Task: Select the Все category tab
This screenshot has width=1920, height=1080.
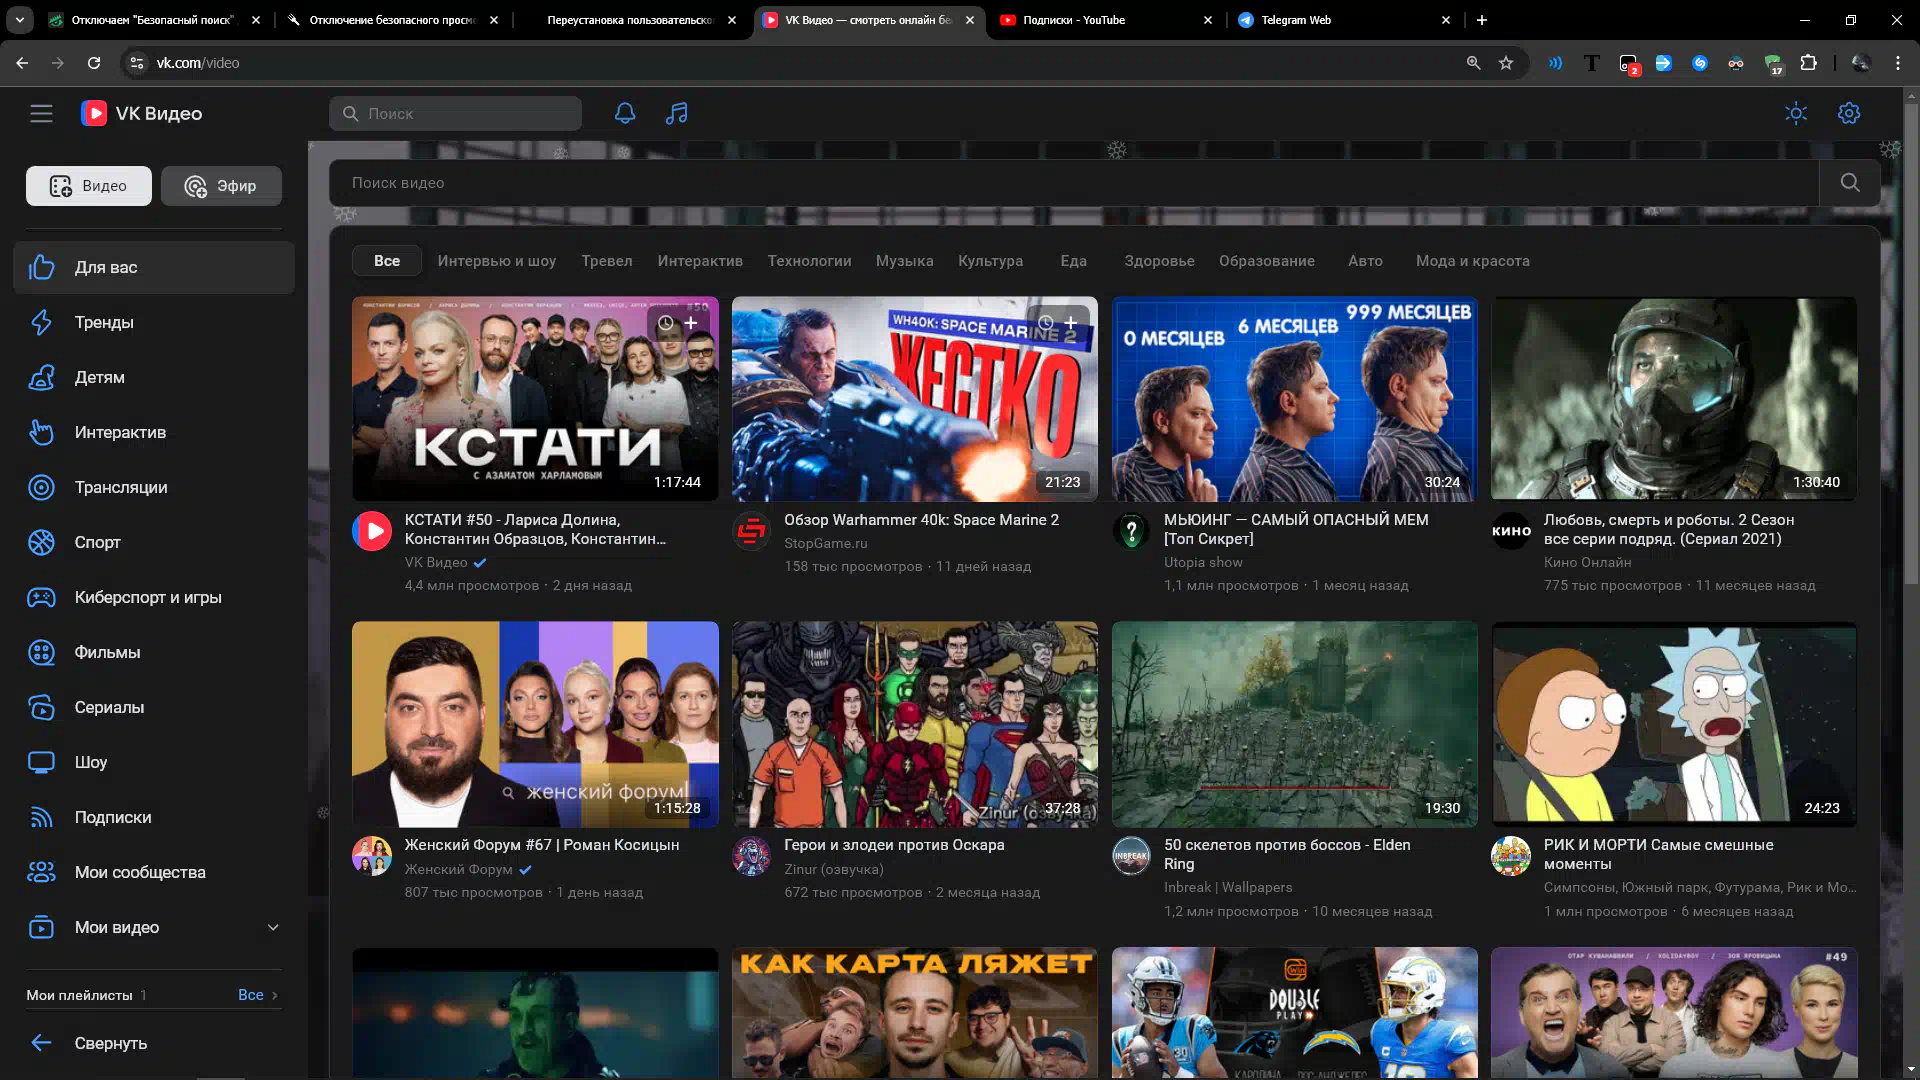Action: (x=387, y=261)
